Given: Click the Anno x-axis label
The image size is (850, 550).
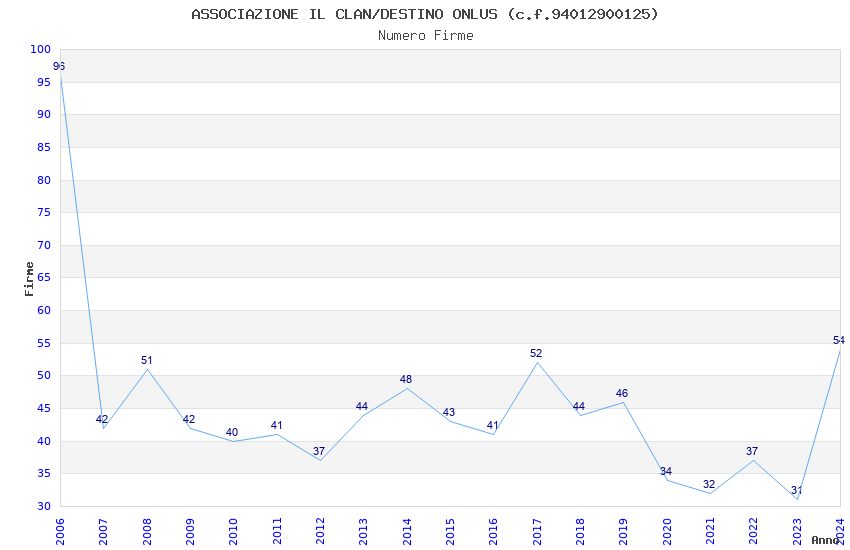Looking at the screenshot, I should 825,540.
